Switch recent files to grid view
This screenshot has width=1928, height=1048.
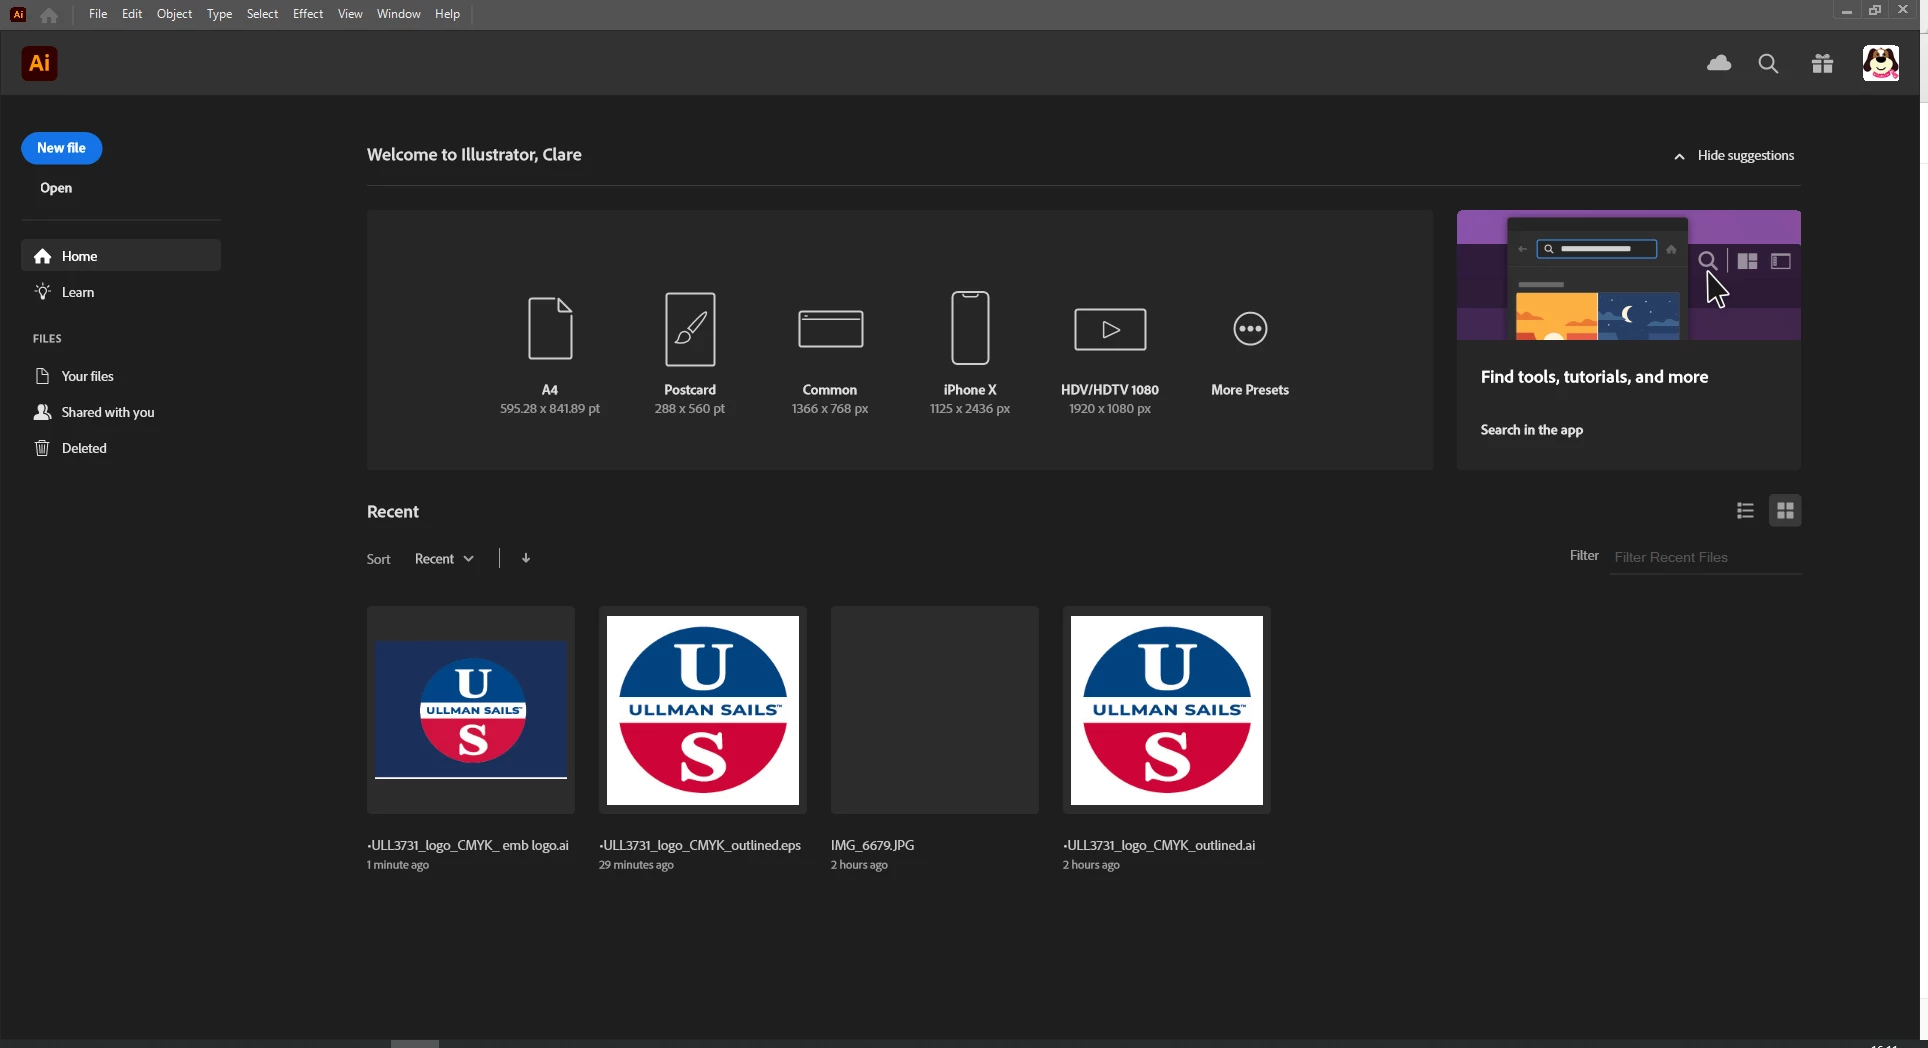point(1785,511)
